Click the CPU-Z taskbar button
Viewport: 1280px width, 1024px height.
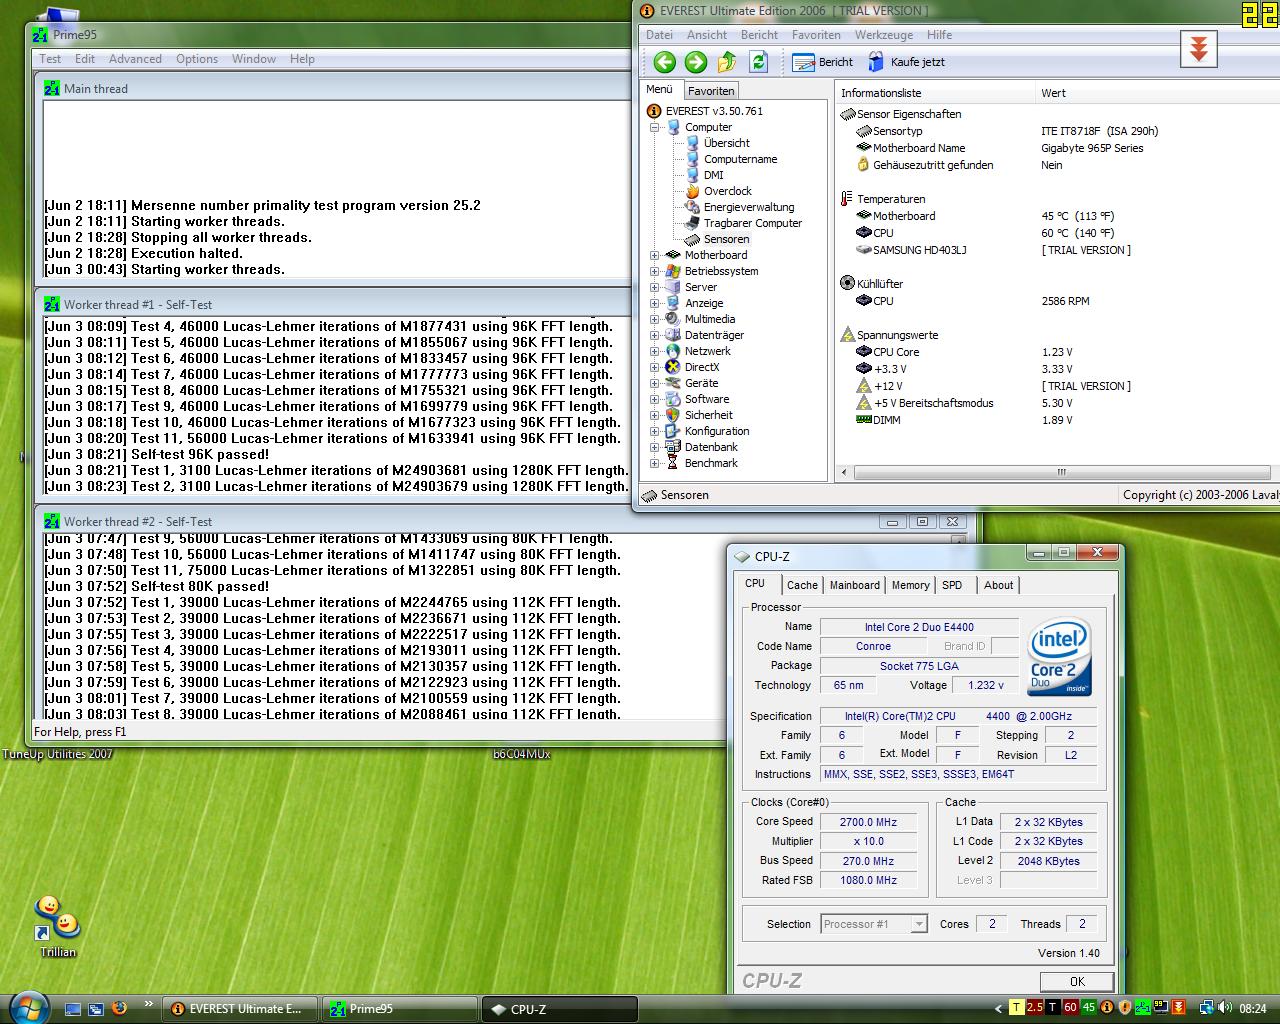[x=560, y=1009]
